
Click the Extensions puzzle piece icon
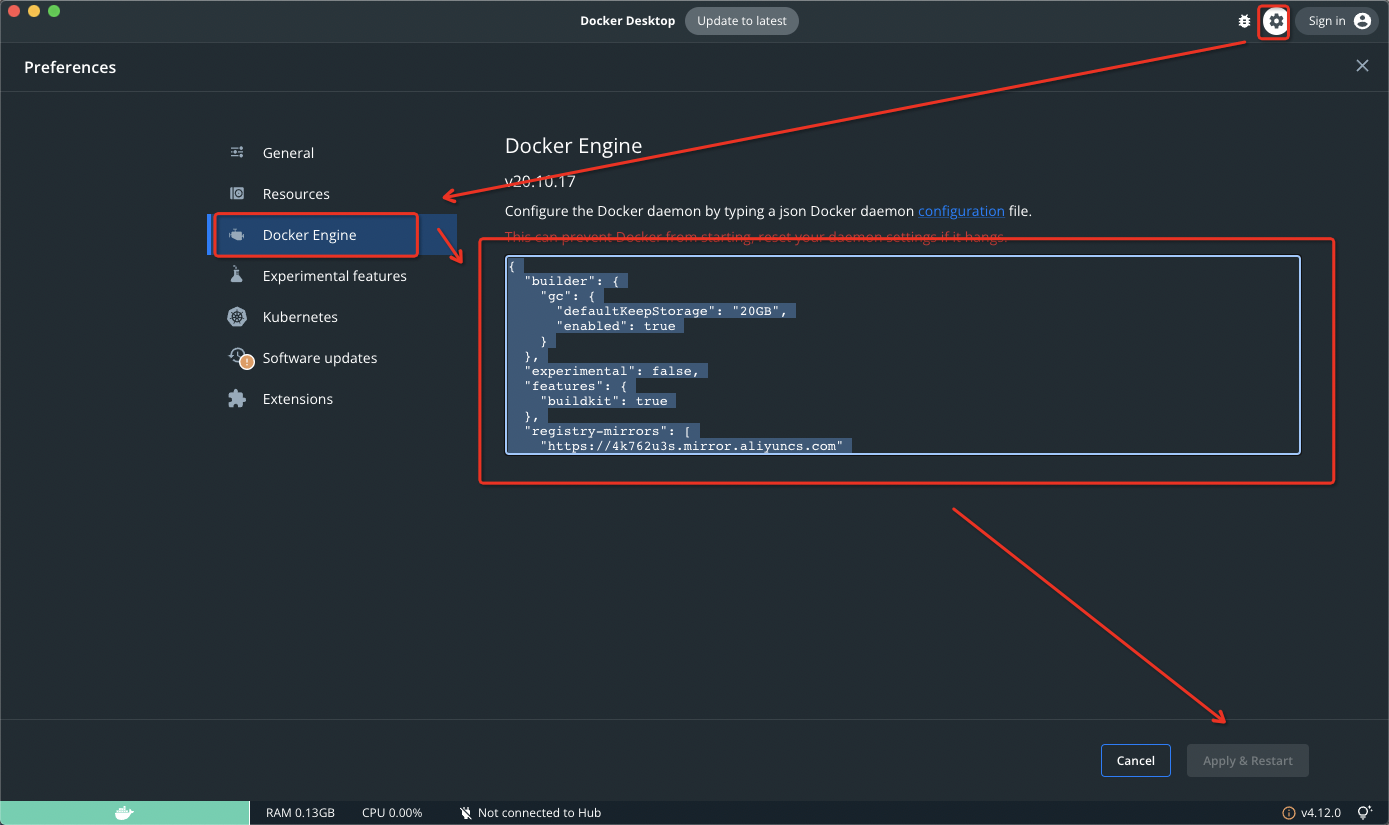pyautogui.click(x=237, y=399)
